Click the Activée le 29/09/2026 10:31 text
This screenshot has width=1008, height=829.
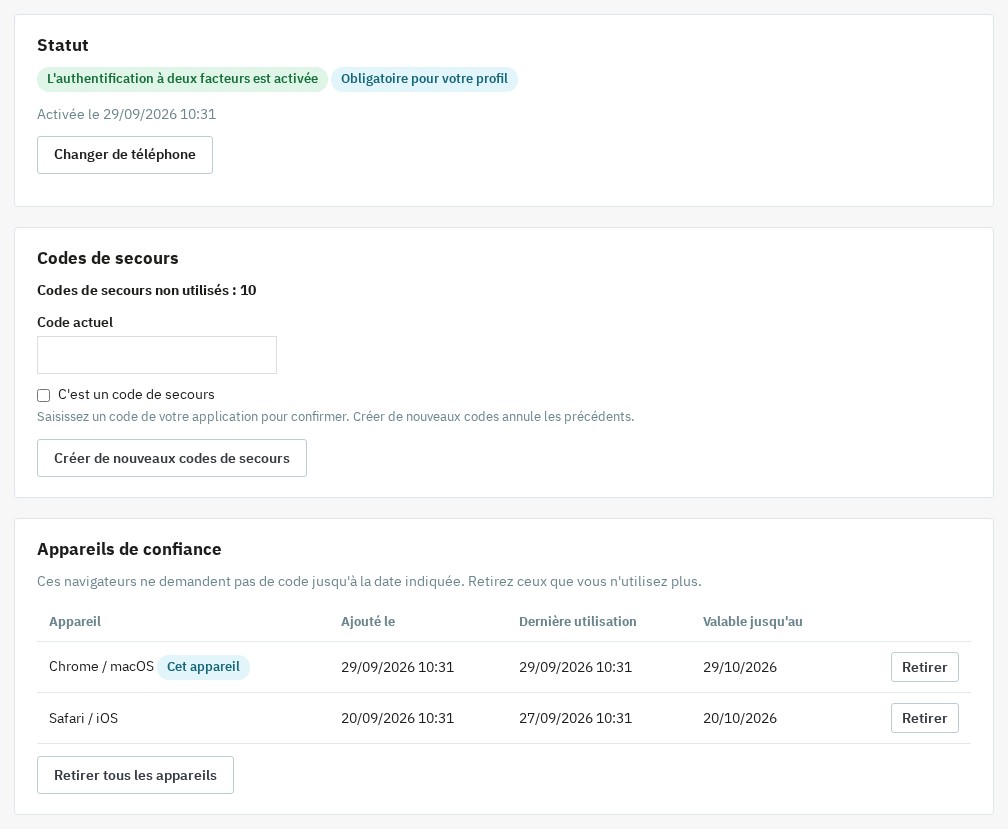[127, 114]
